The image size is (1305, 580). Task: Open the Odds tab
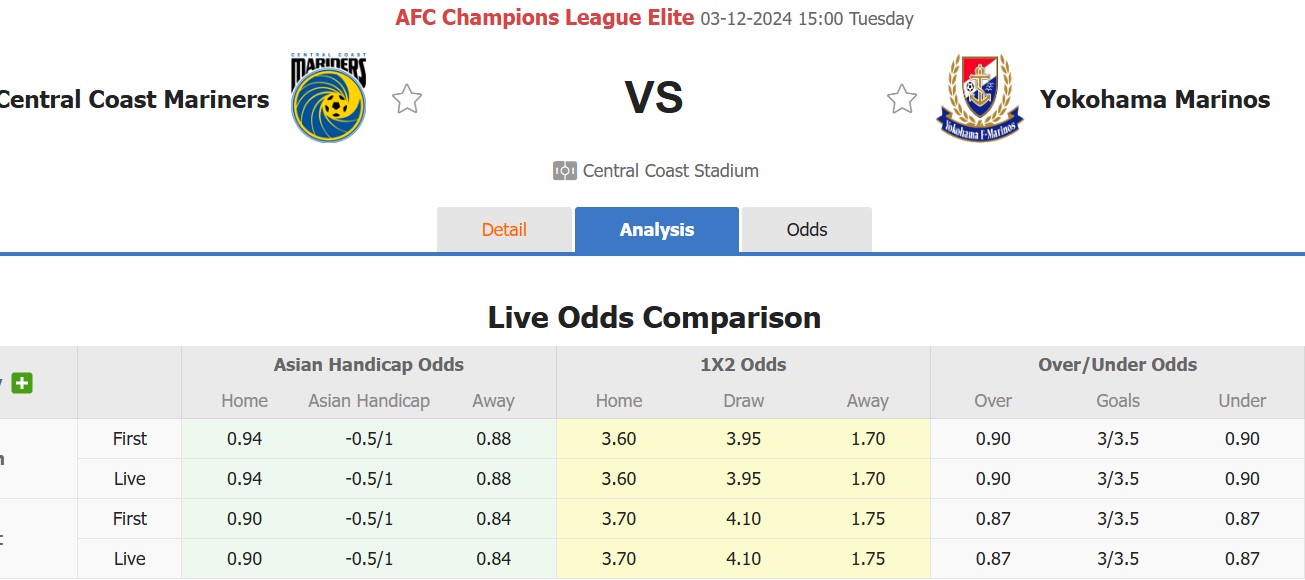coord(807,230)
